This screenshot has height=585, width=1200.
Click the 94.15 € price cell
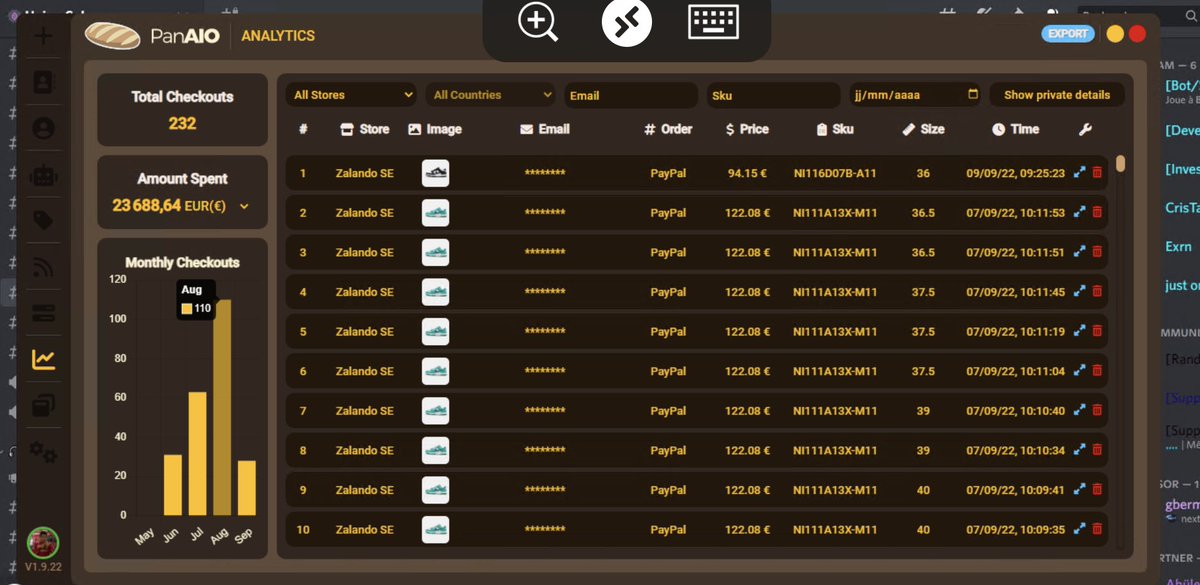pos(747,173)
